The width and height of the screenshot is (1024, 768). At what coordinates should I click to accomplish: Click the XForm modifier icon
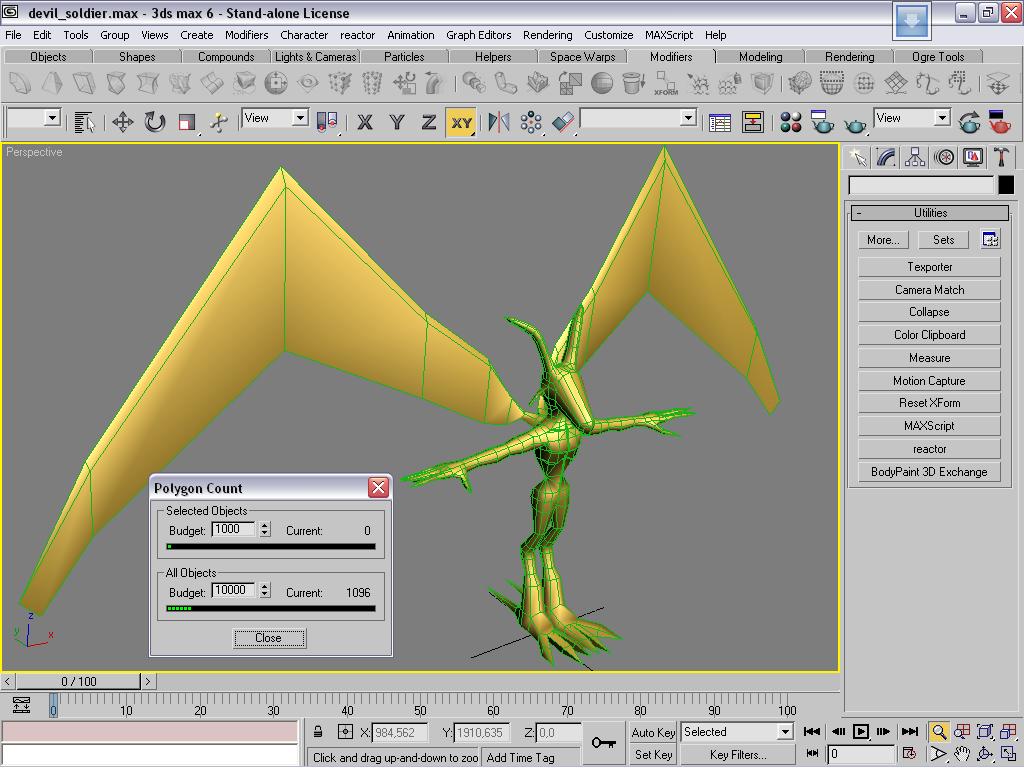pos(665,84)
